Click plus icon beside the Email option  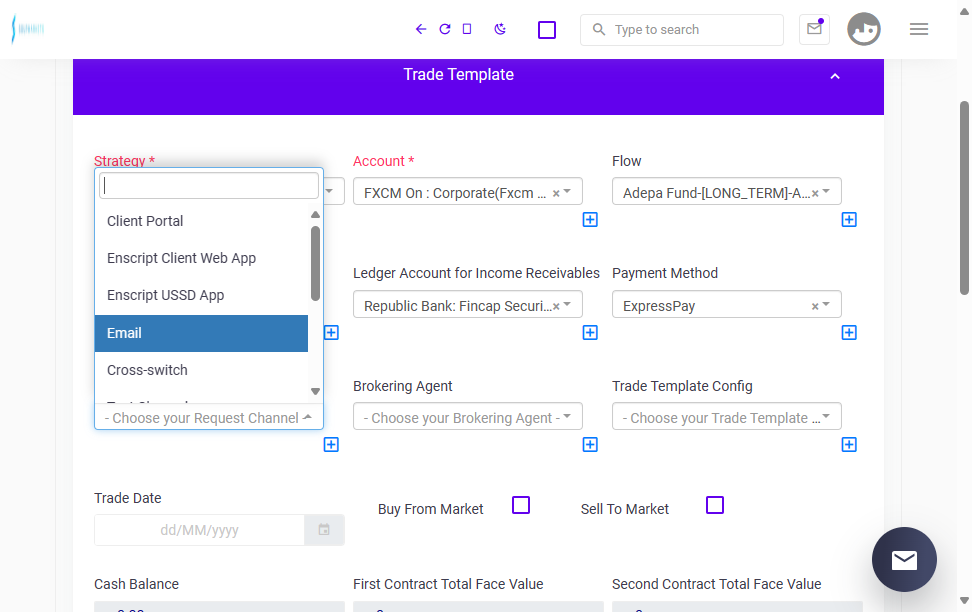click(331, 332)
